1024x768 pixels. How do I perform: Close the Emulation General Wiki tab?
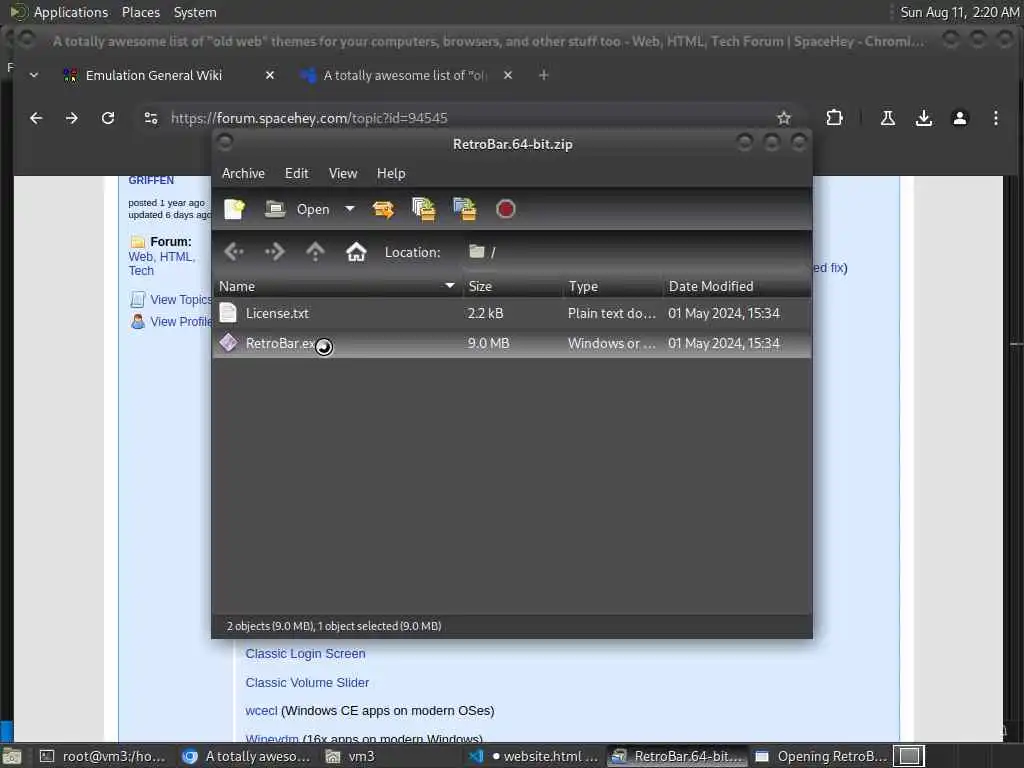point(270,75)
